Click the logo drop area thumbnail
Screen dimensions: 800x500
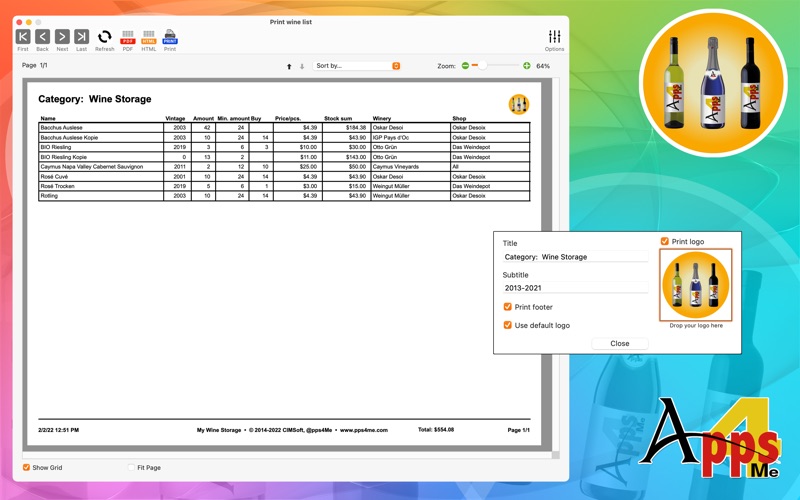[x=695, y=285]
